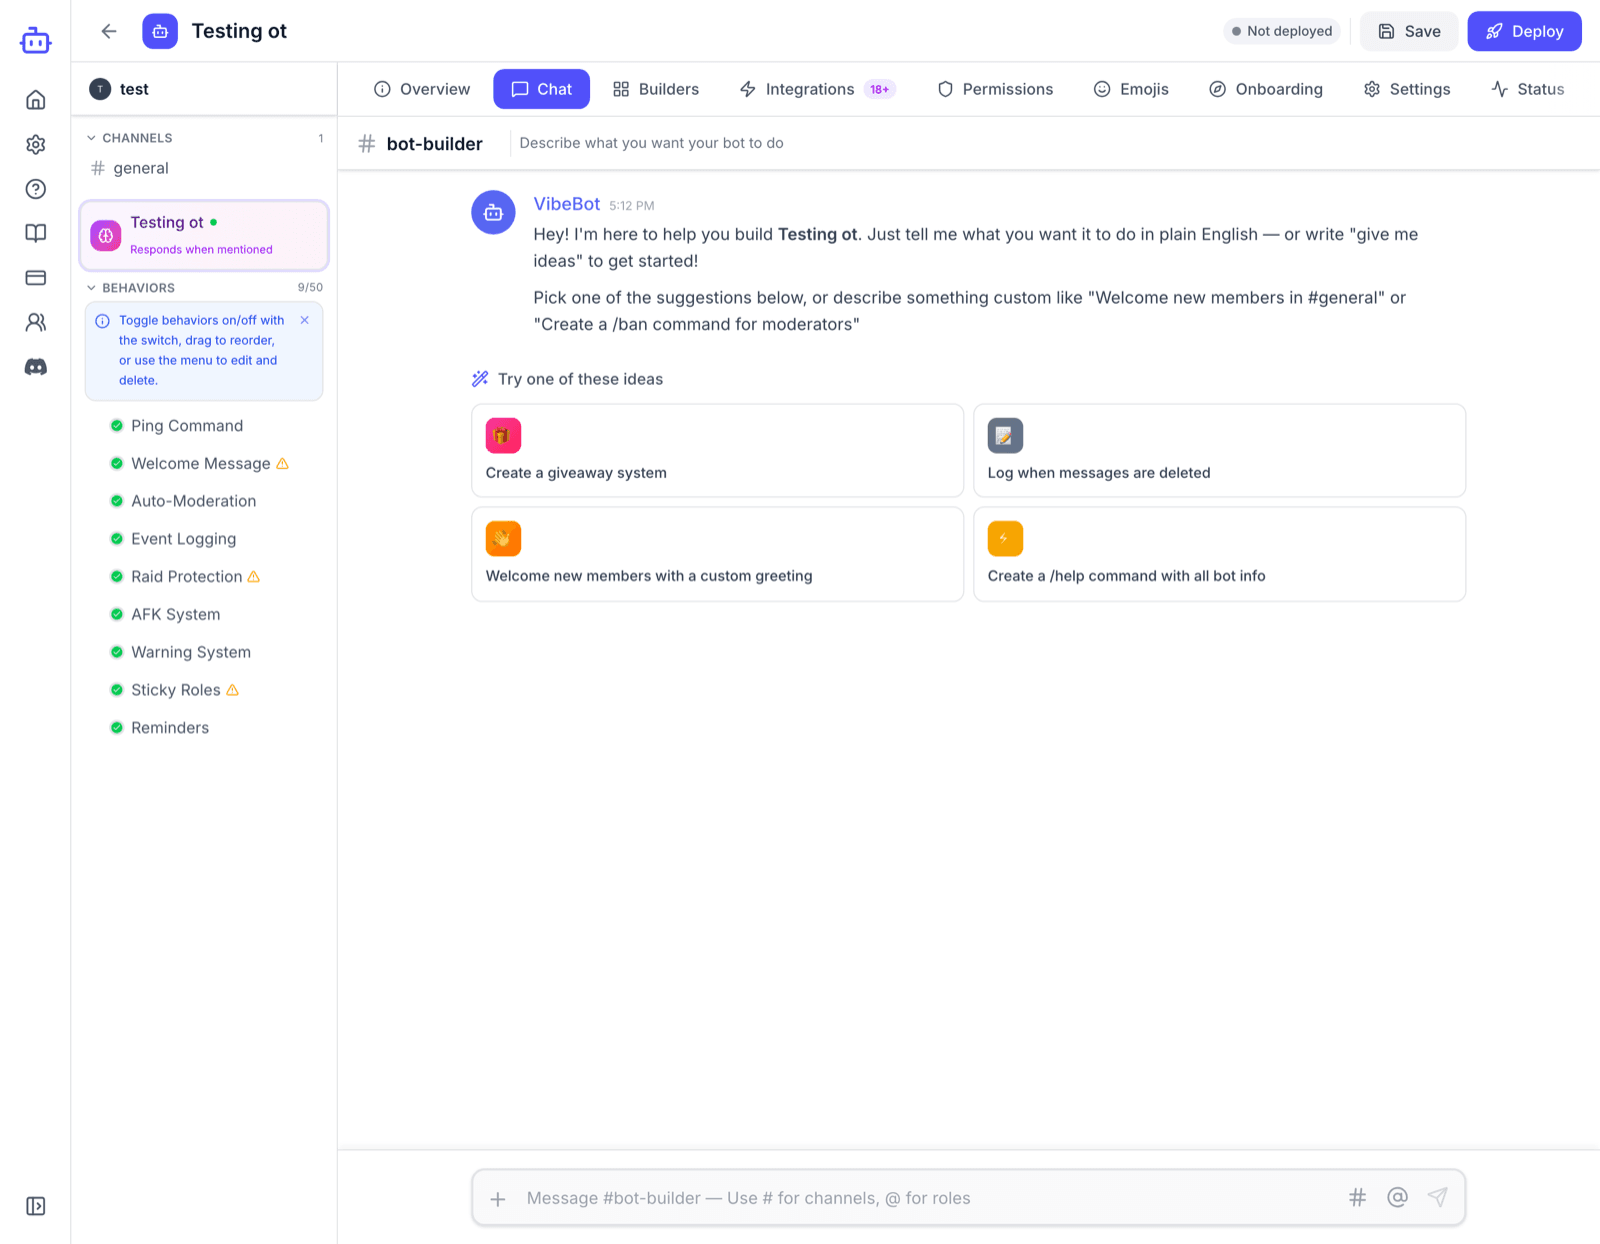Click the robot logo in the sidebar
1600x1244 pixels.
(35, 40)
